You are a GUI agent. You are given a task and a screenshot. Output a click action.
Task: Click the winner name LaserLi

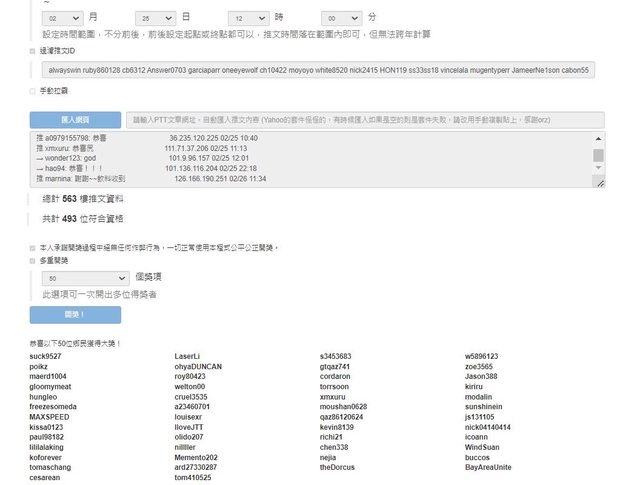[187, 356]
